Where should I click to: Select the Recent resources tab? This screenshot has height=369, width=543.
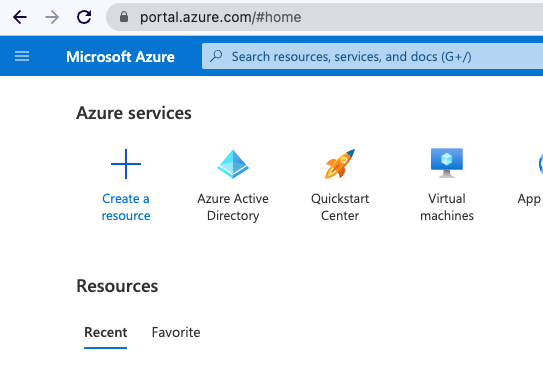click(x=106, y=332)
